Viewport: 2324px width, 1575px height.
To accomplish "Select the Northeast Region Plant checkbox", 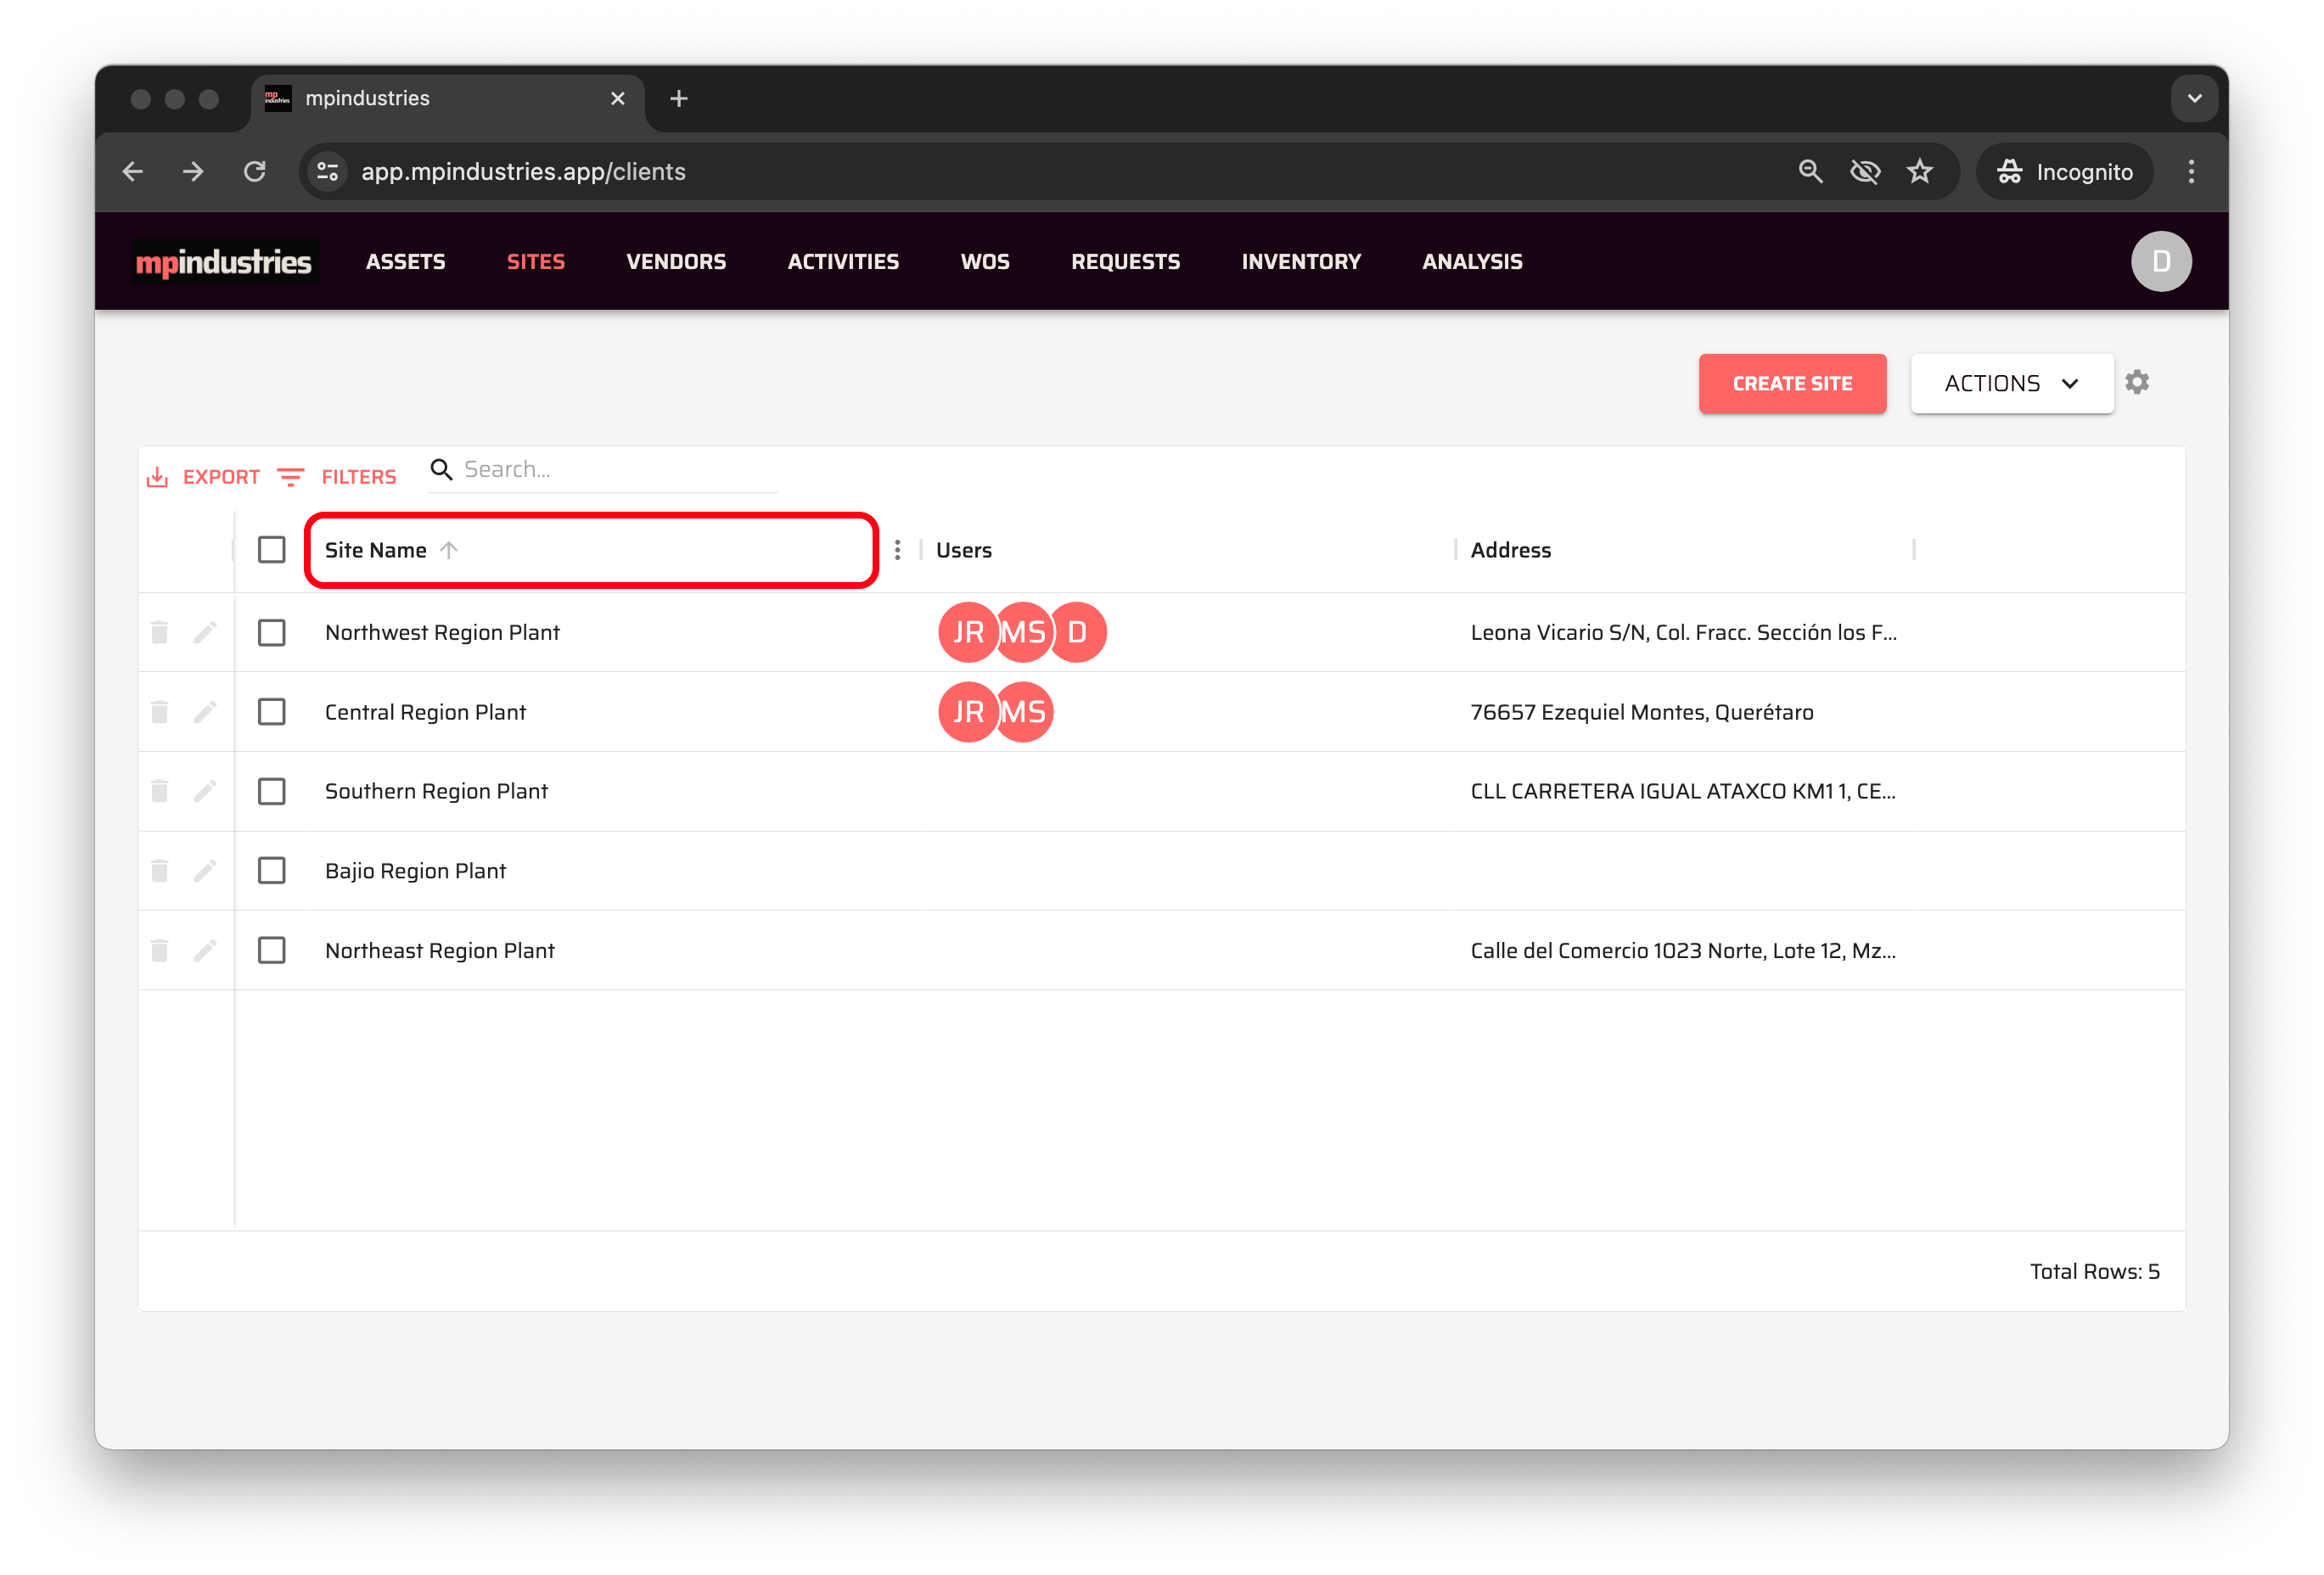I will pos(271,950).
